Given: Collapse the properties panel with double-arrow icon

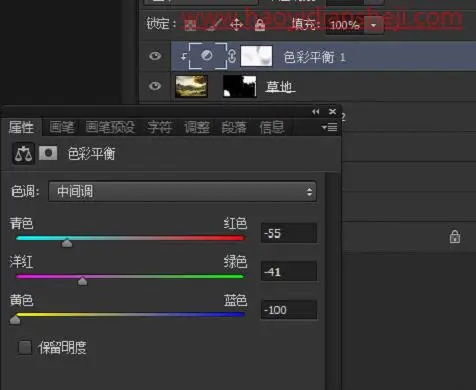Looking at the screenshot, I should (x=316, y=112).
